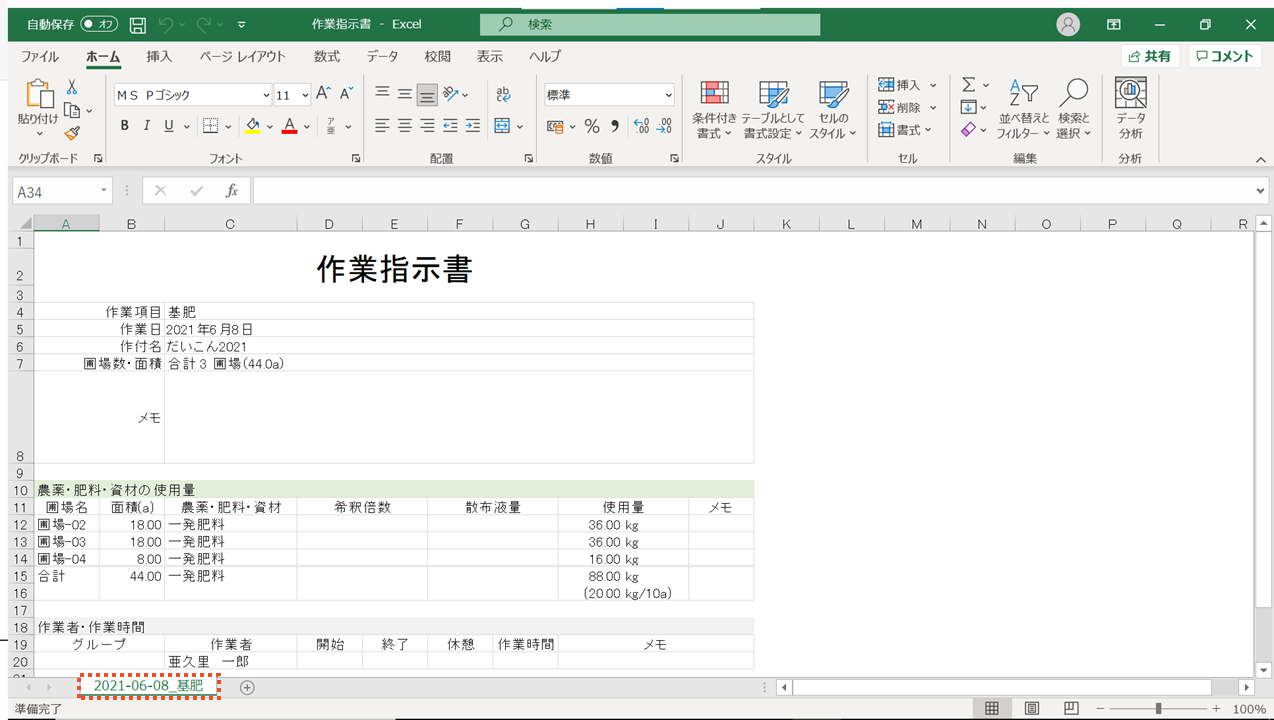Open the Data Analysis tool
The height and width of the screenshot is (720, 1274).
(1130, 109)
